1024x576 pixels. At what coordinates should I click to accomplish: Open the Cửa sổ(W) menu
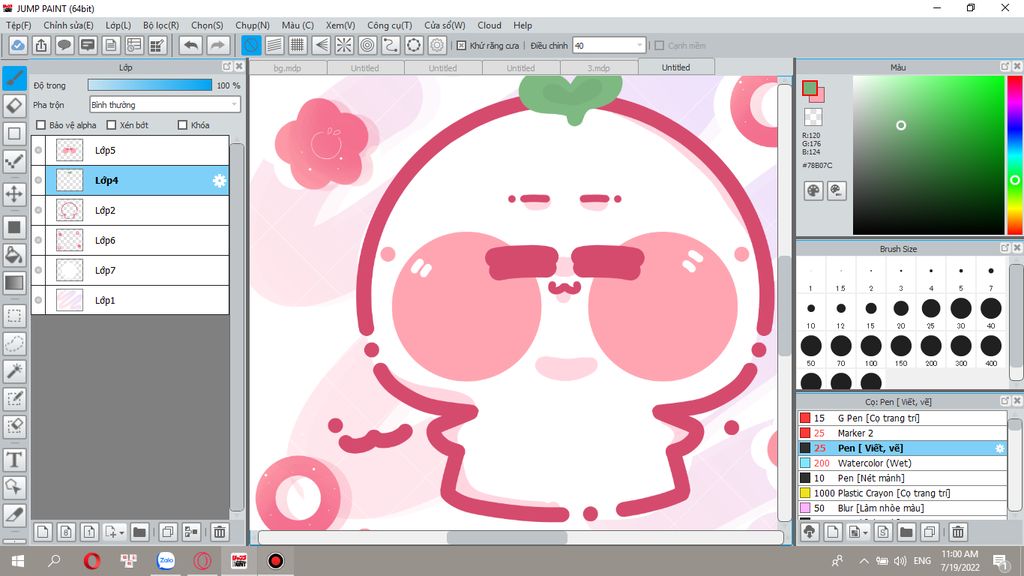[x=445, y=25]
